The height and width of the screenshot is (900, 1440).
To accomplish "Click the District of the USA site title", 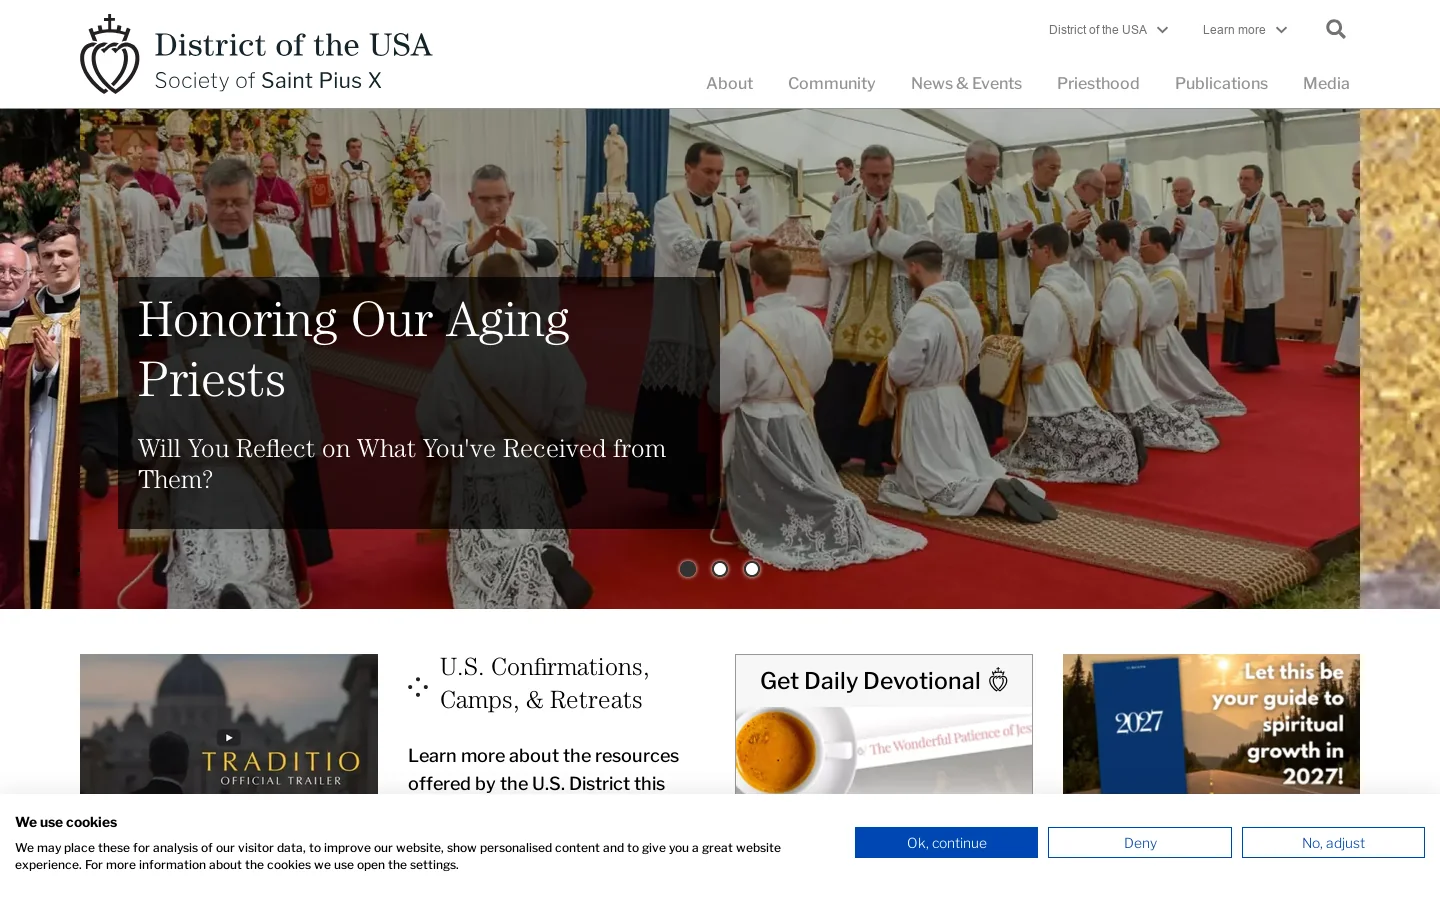I will (293, 45).
